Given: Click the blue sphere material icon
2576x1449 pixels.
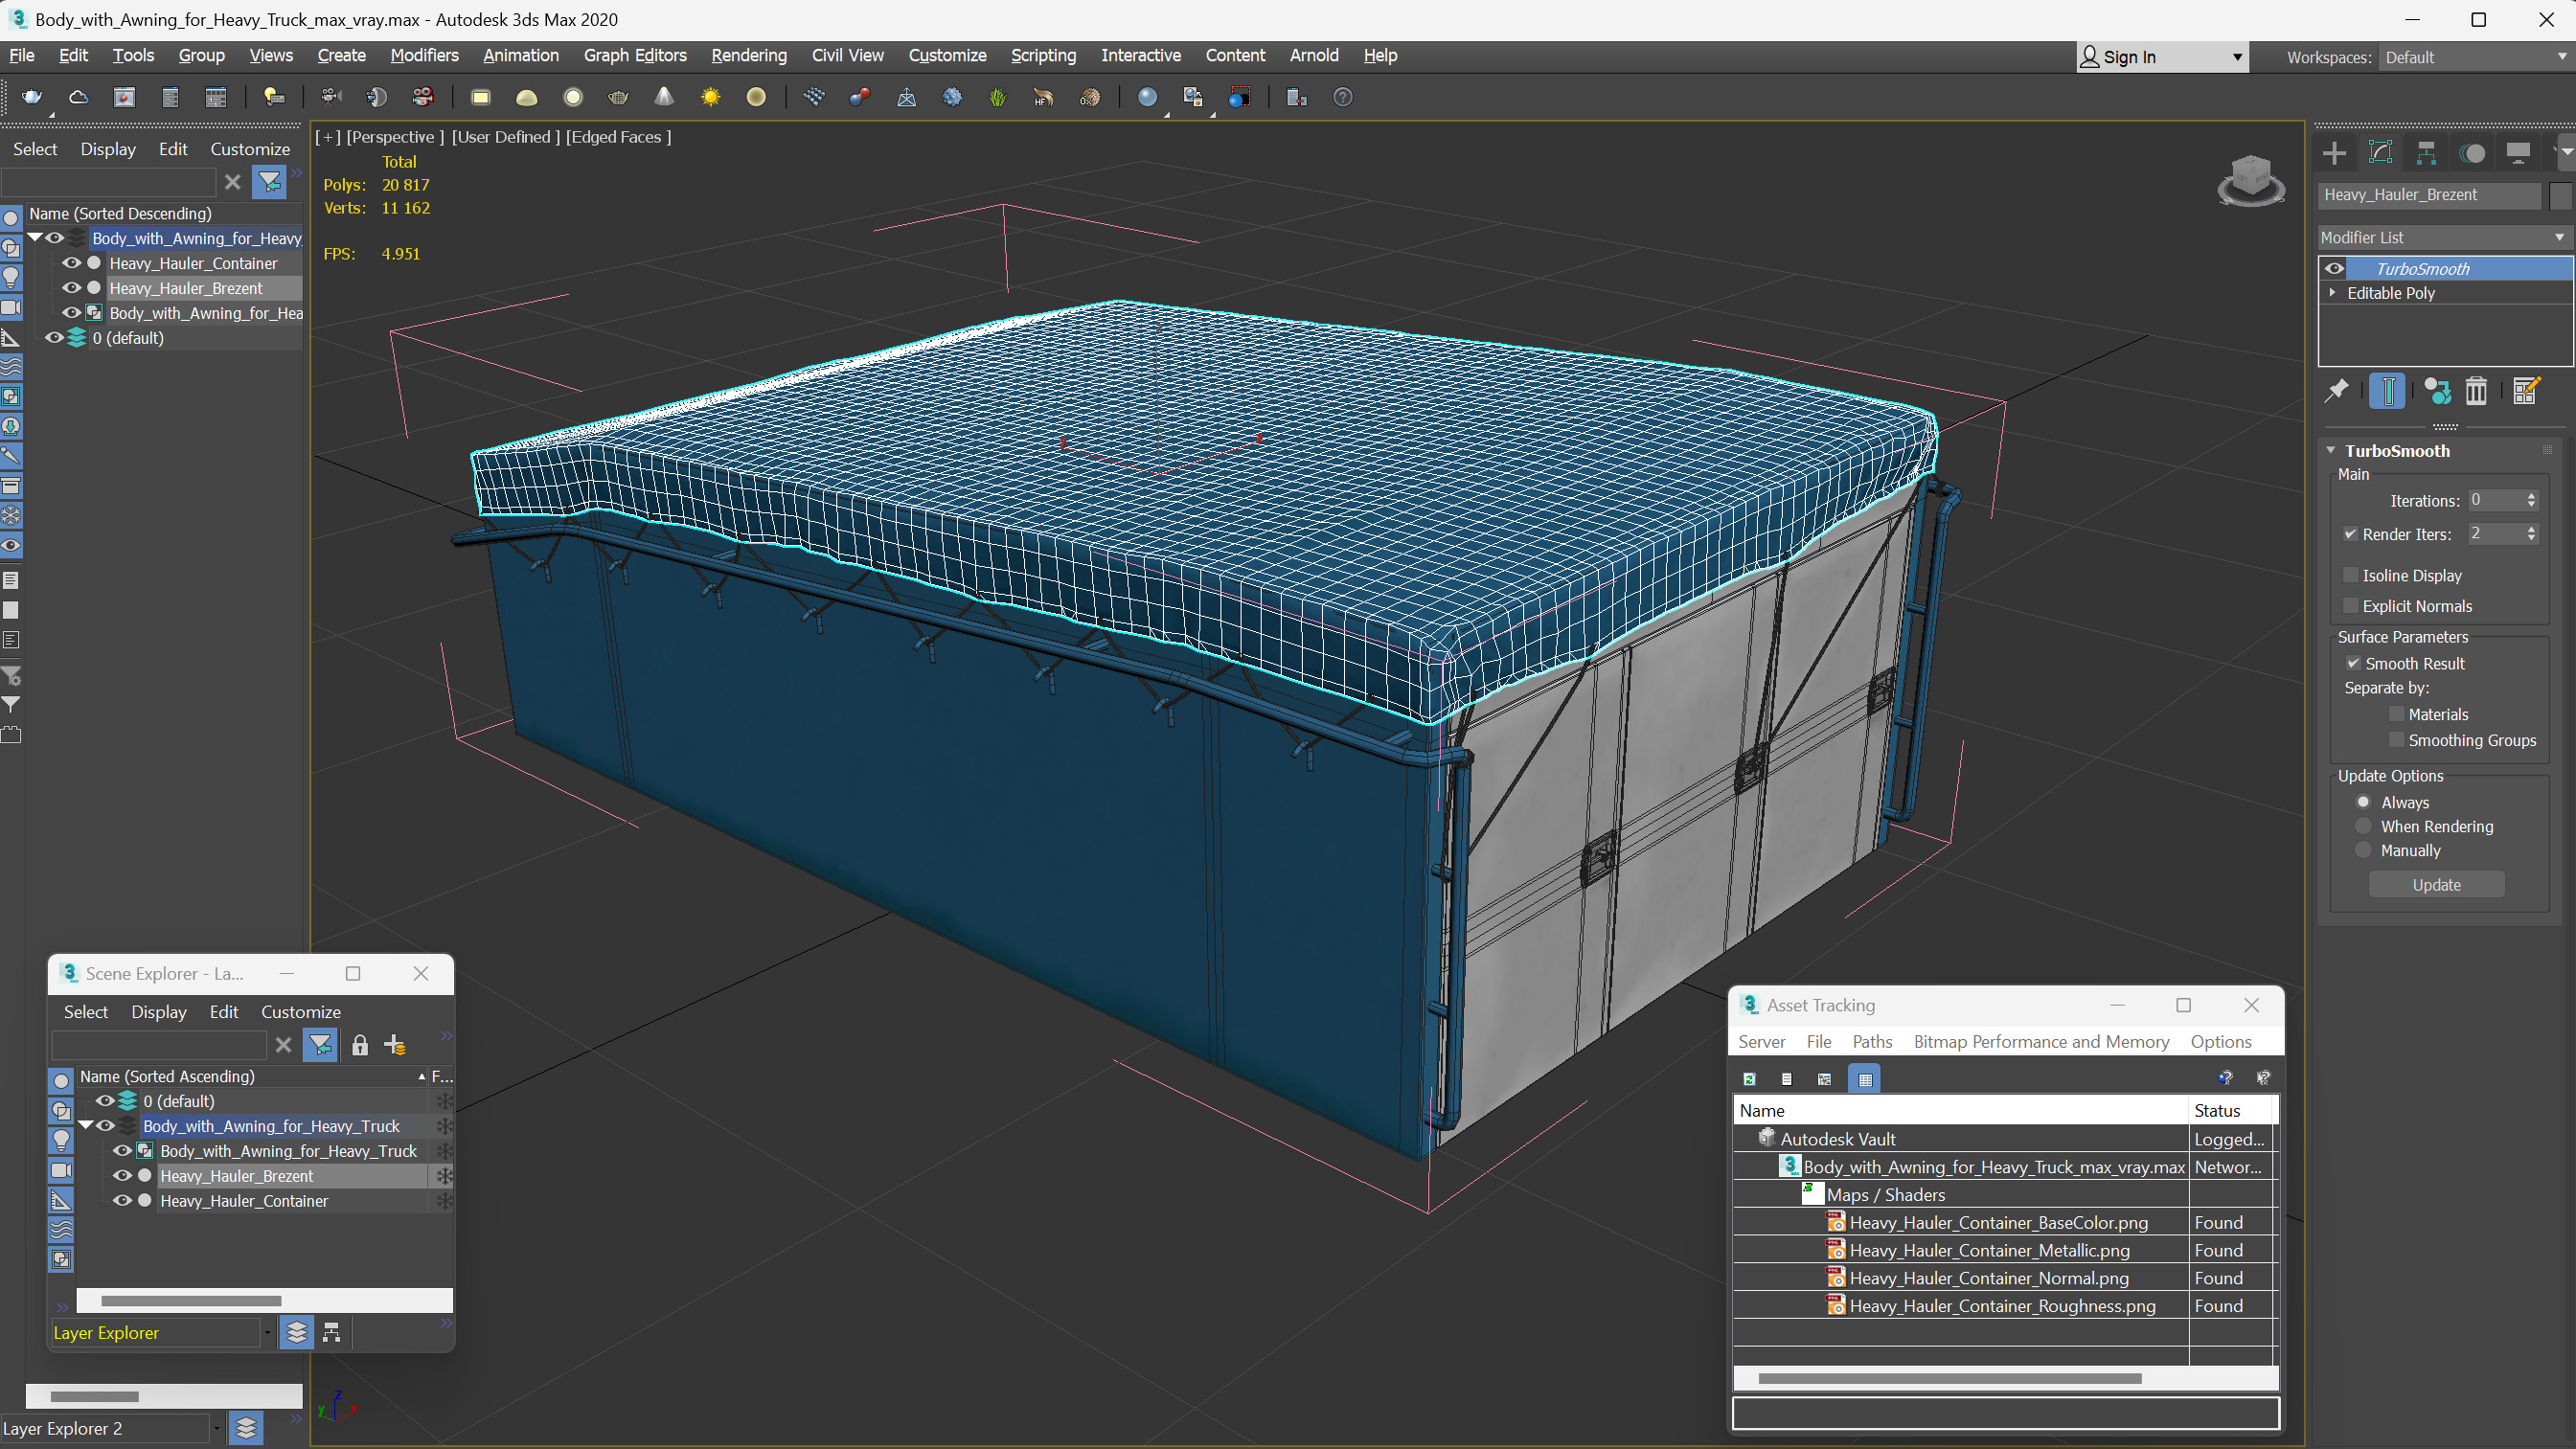Looking at the screenshot, I should point(1147,97).
